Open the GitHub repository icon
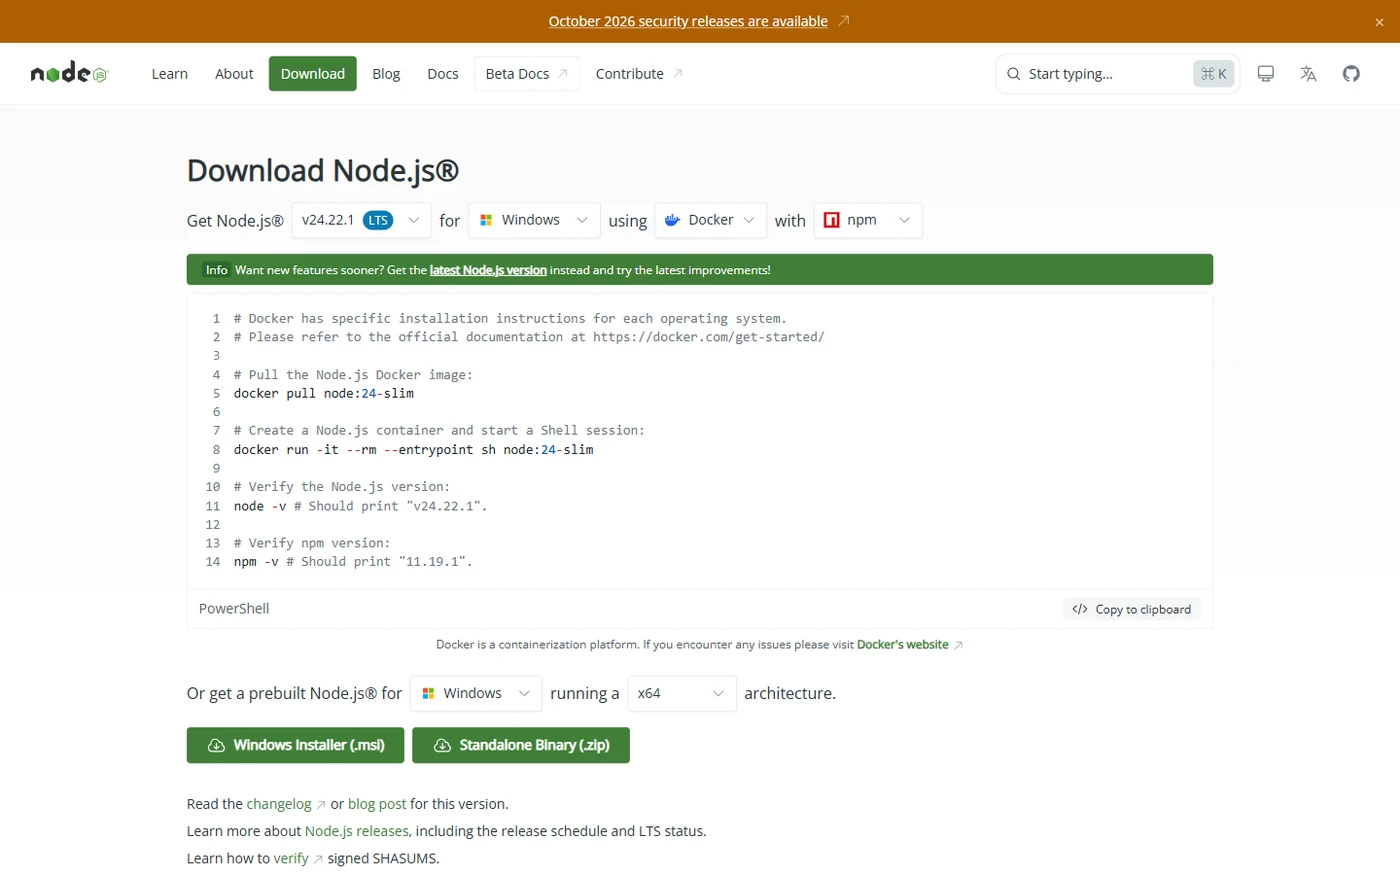 click(1351, 73)
